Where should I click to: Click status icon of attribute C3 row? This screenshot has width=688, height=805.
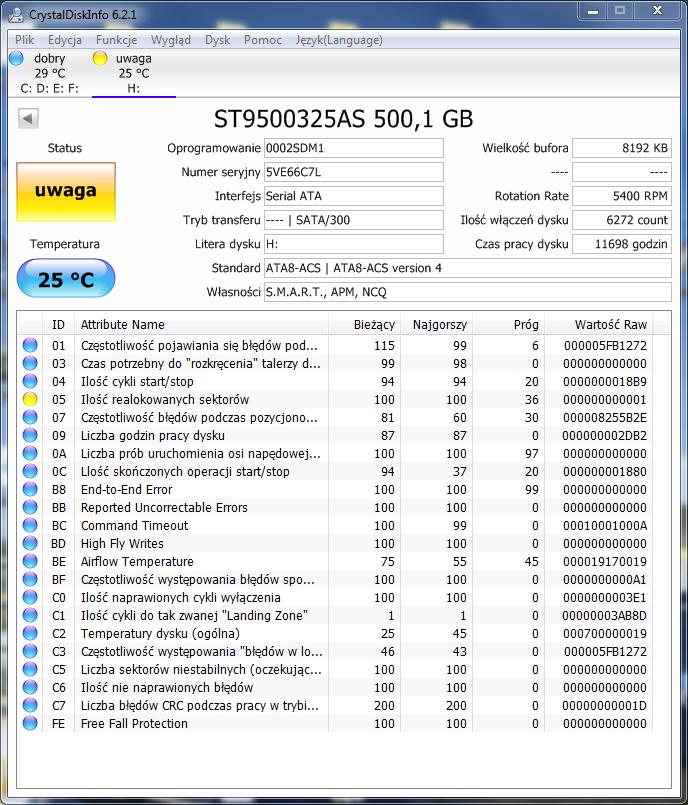[30, 651]
